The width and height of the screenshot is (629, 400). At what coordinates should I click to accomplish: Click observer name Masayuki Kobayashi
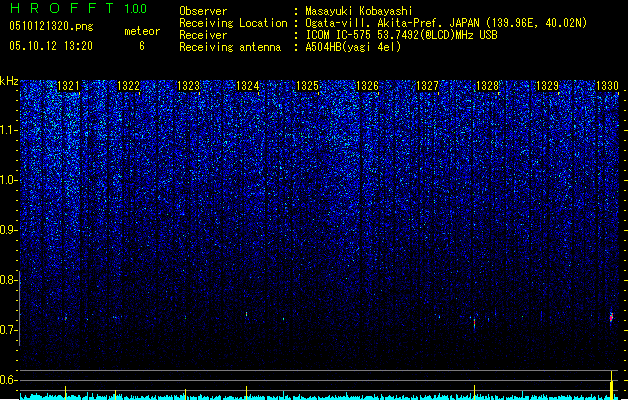tap(359, 11)
